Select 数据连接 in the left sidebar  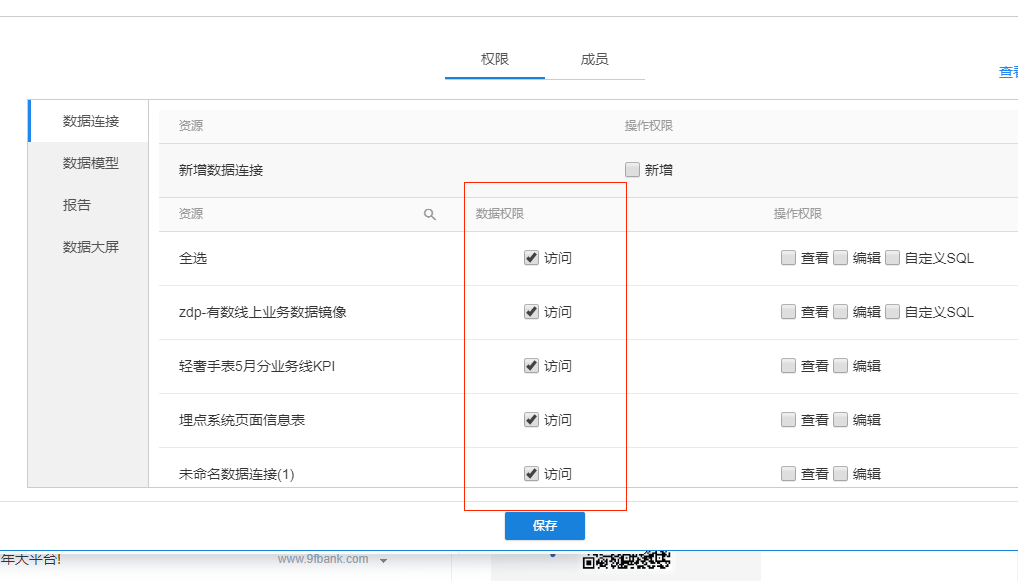tap(91, 121)
